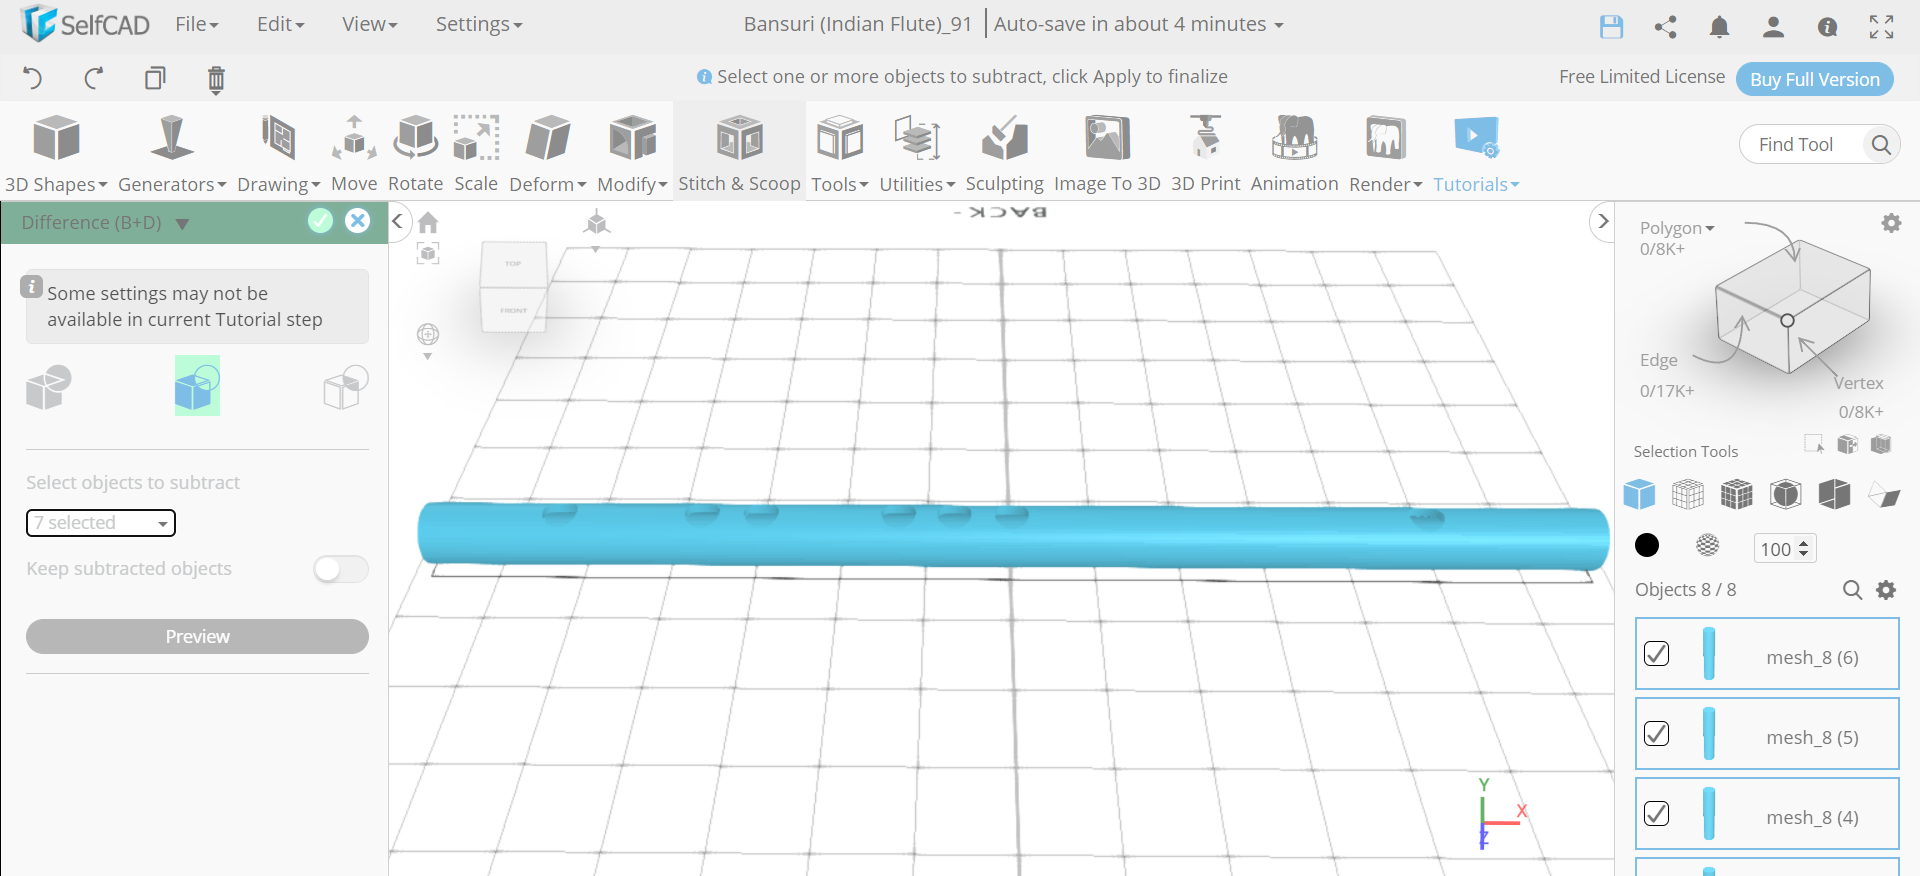
Task: Open the user account icon
Action: [1773, 27]
